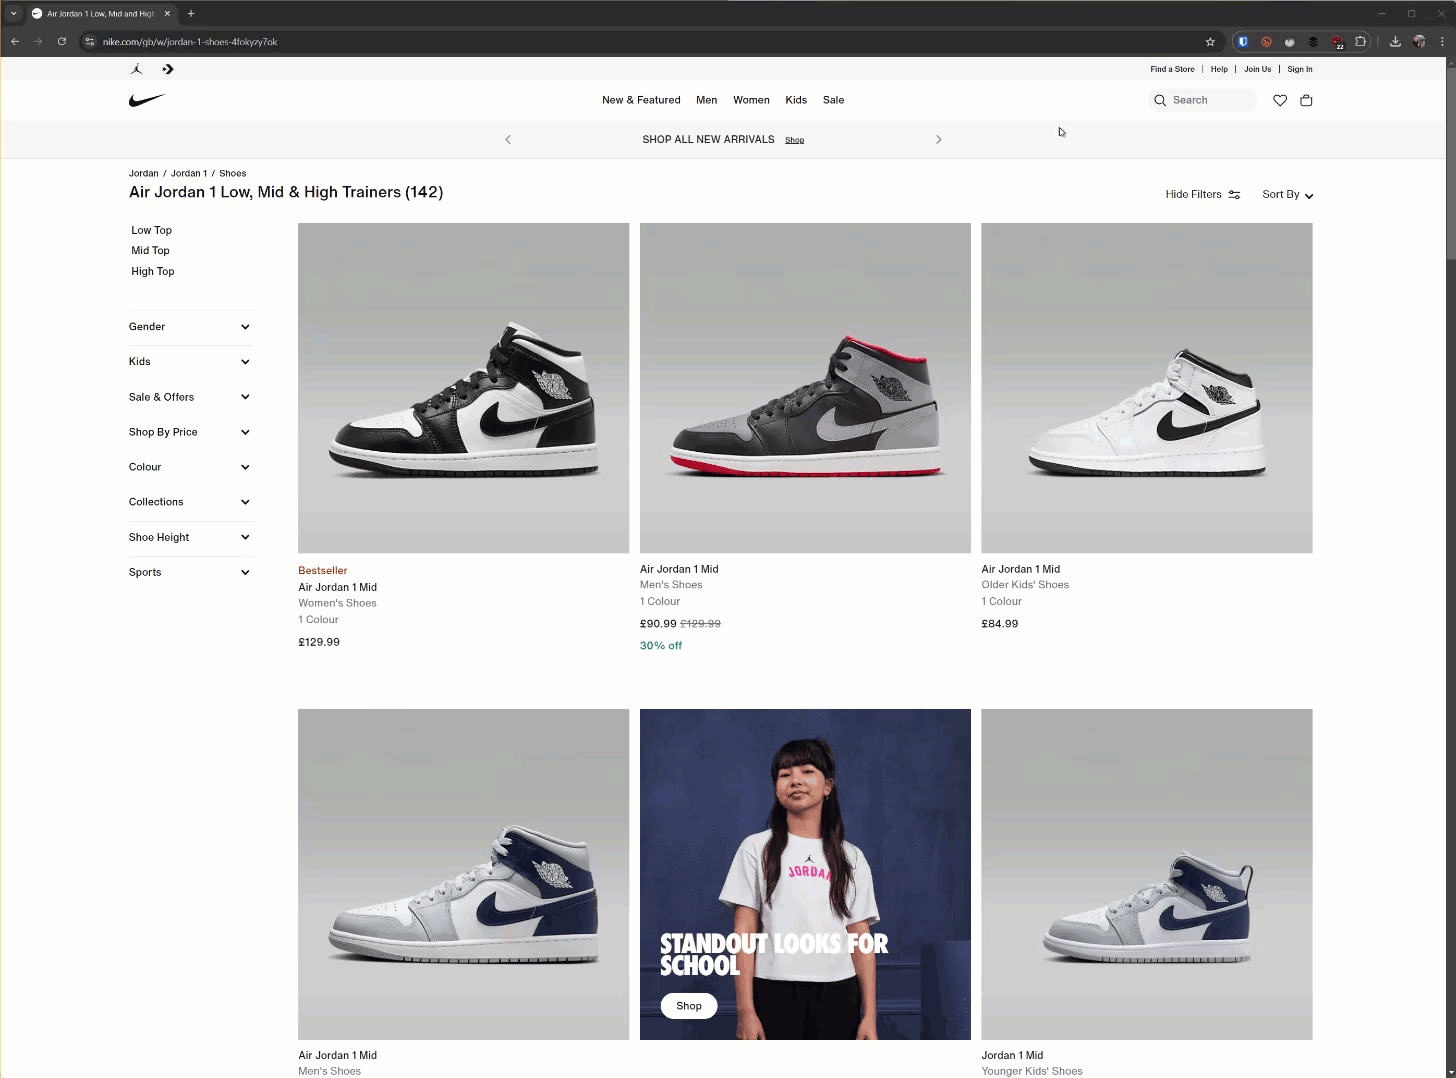The height and width of the screenshot is (1078, 1456).
Task: Expand the Collections filter
Action: (190, 502)
